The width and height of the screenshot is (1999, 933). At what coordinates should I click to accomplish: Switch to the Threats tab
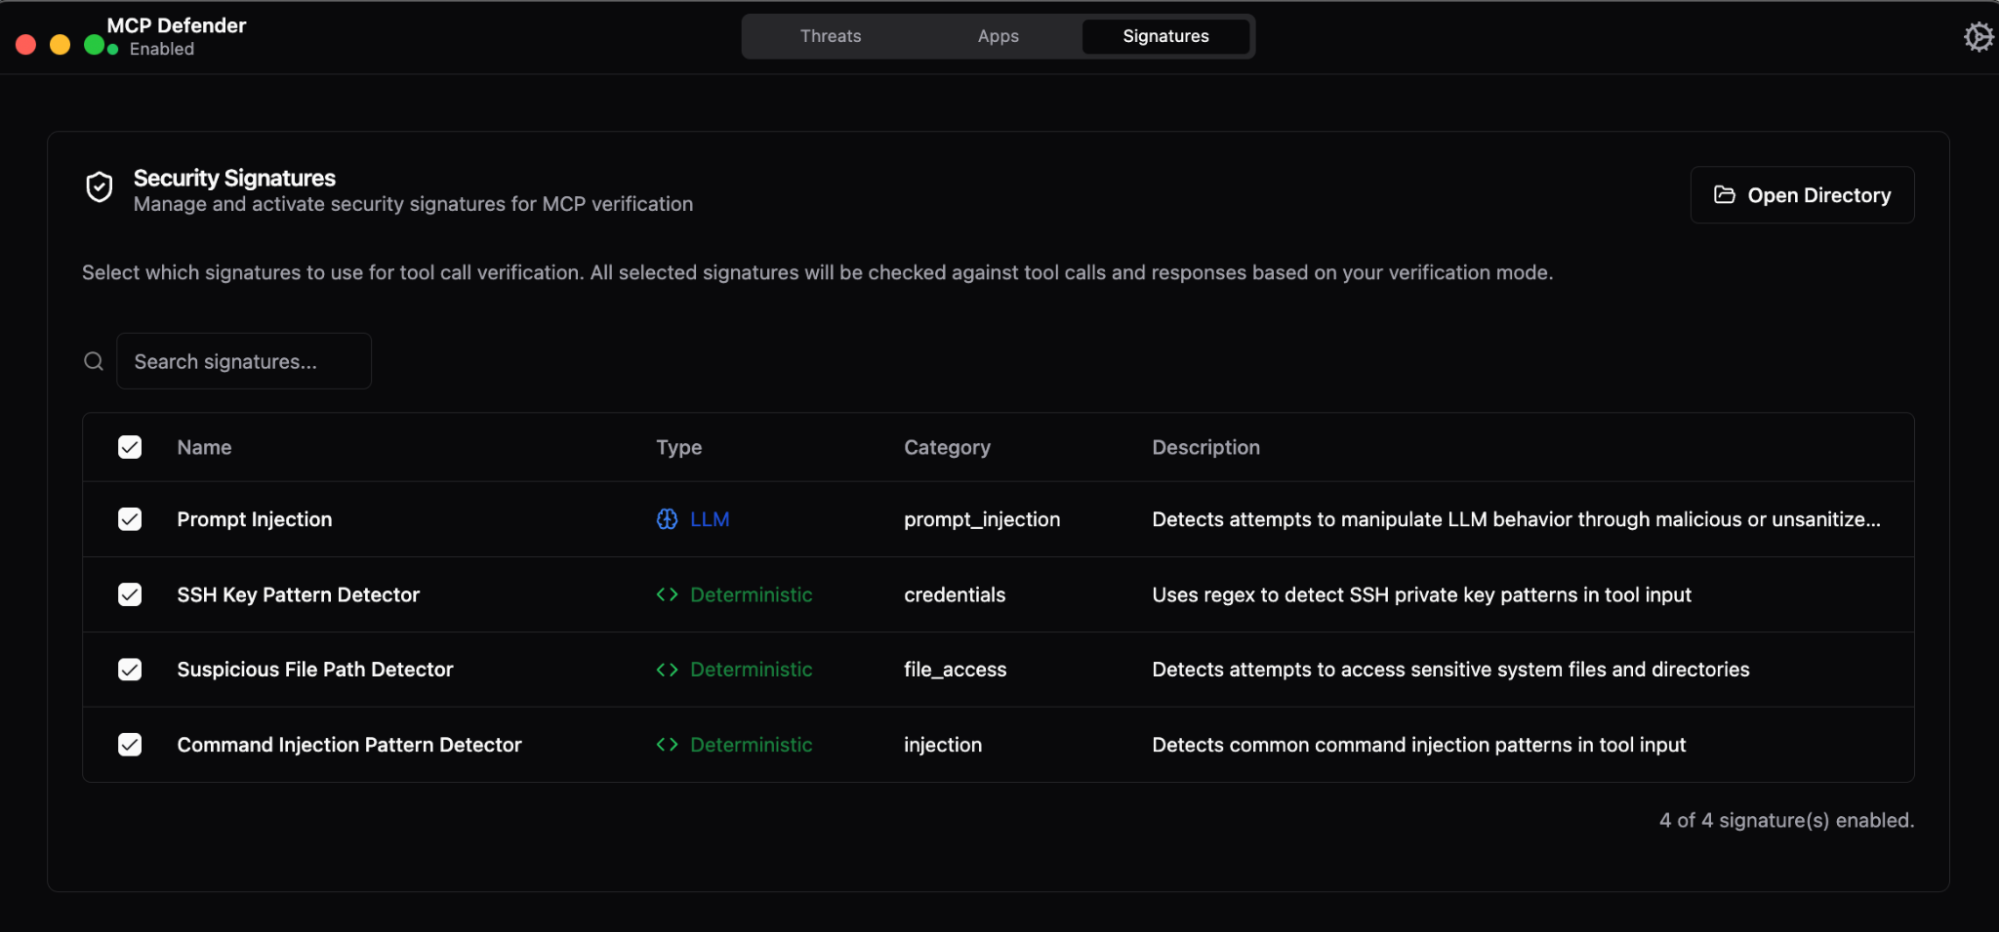coord(829,36)
